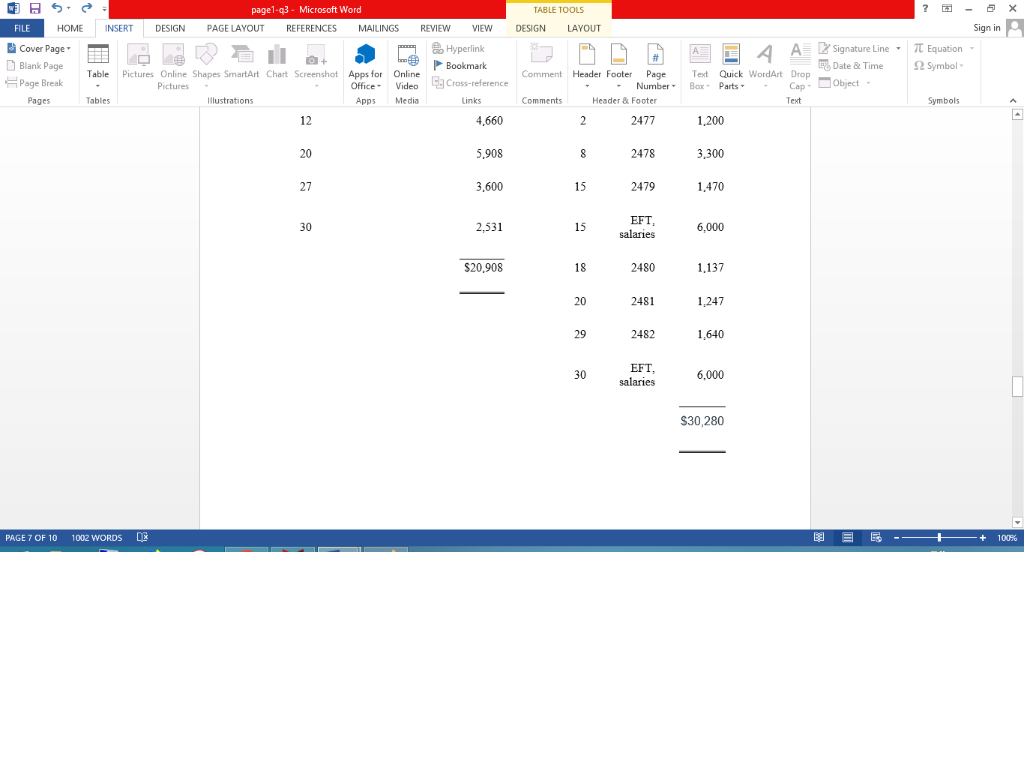
Task: Insert an Online Video
Action: coord(407,64)
